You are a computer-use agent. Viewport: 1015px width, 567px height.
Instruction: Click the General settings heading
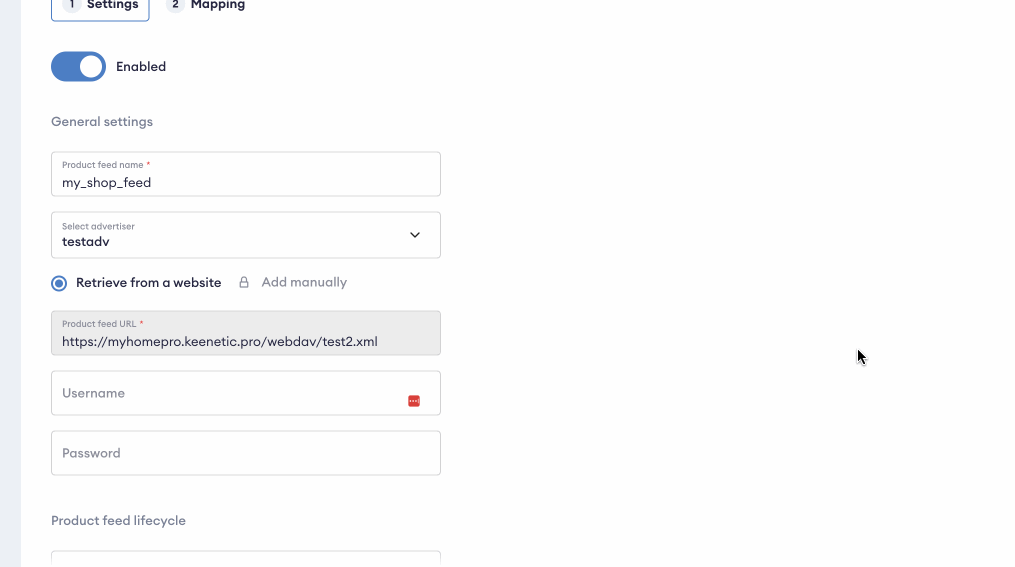[x=102, y=122]
